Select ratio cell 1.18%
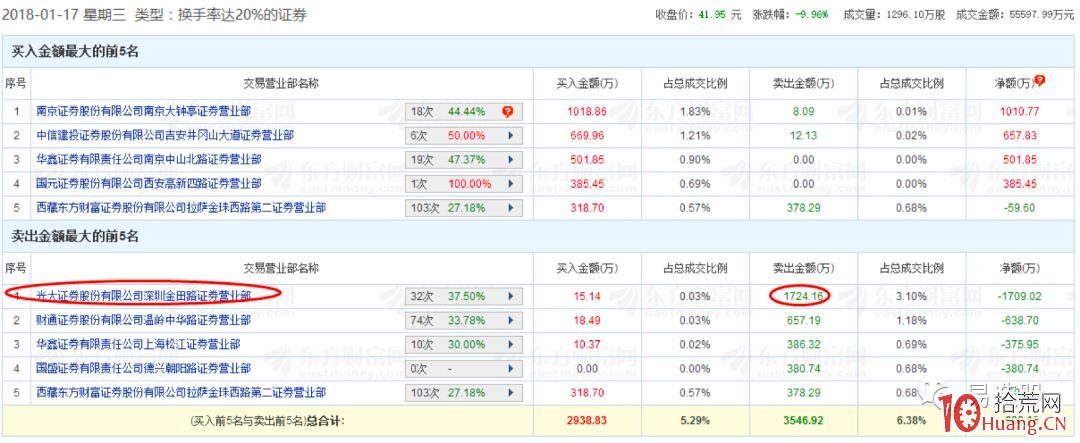This screenshot has width=1080, height=443. [911, 320]
